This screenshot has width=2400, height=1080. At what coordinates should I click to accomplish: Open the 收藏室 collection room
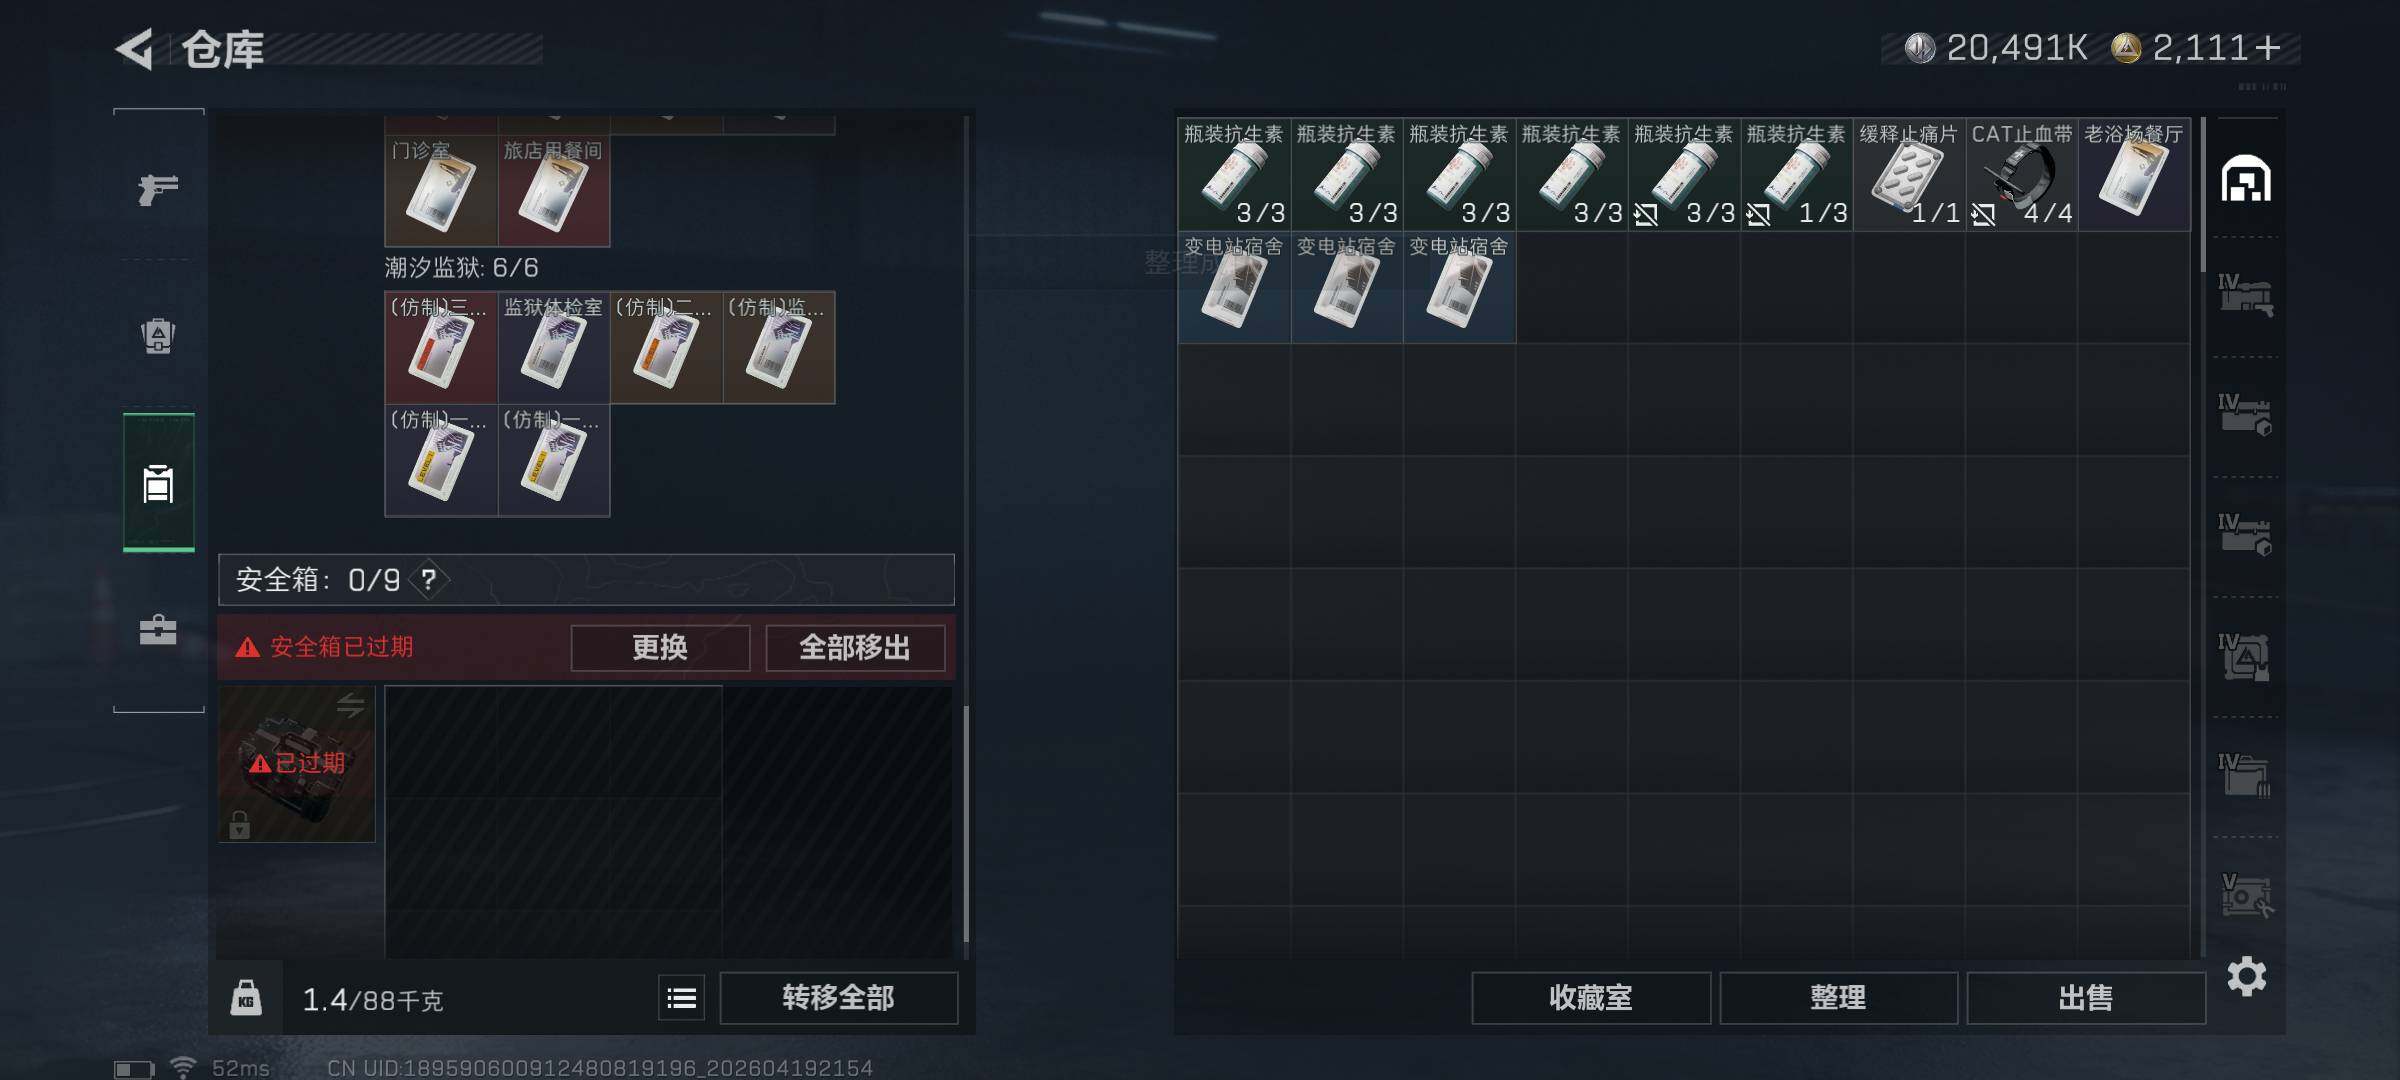(x=1590, y=998)
